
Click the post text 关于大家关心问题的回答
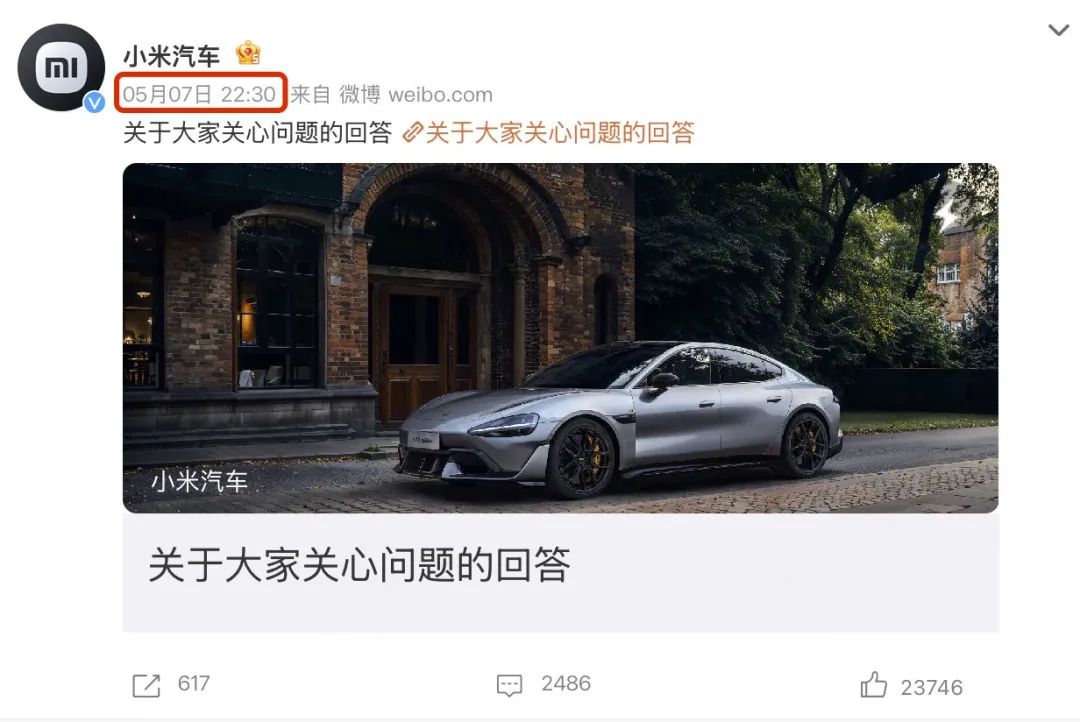(258, 132)
